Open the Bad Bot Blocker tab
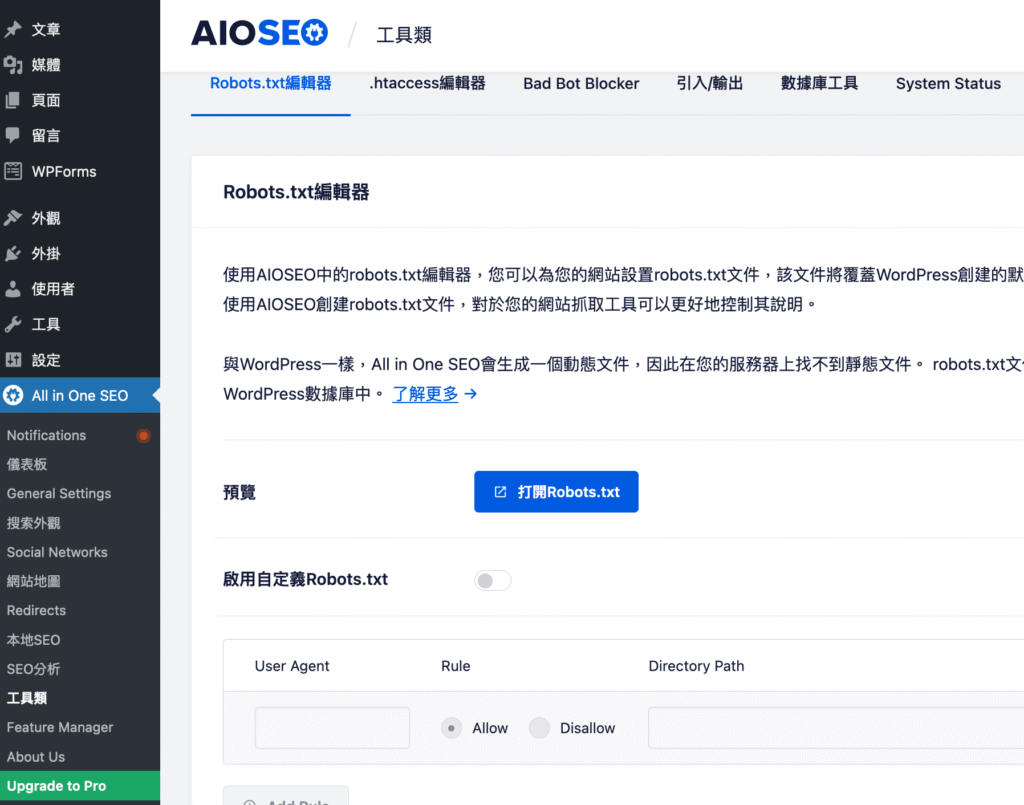1024x805 pixels. 581,84
